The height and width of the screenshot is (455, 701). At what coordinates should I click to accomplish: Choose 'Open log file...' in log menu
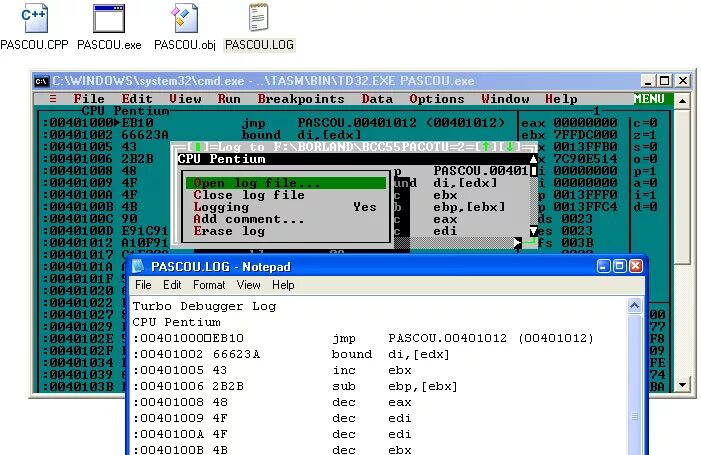(x=286, y=183)
